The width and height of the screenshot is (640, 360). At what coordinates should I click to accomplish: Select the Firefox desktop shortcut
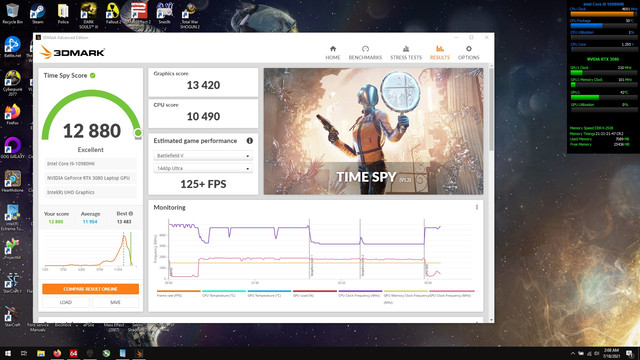(13, 114)
